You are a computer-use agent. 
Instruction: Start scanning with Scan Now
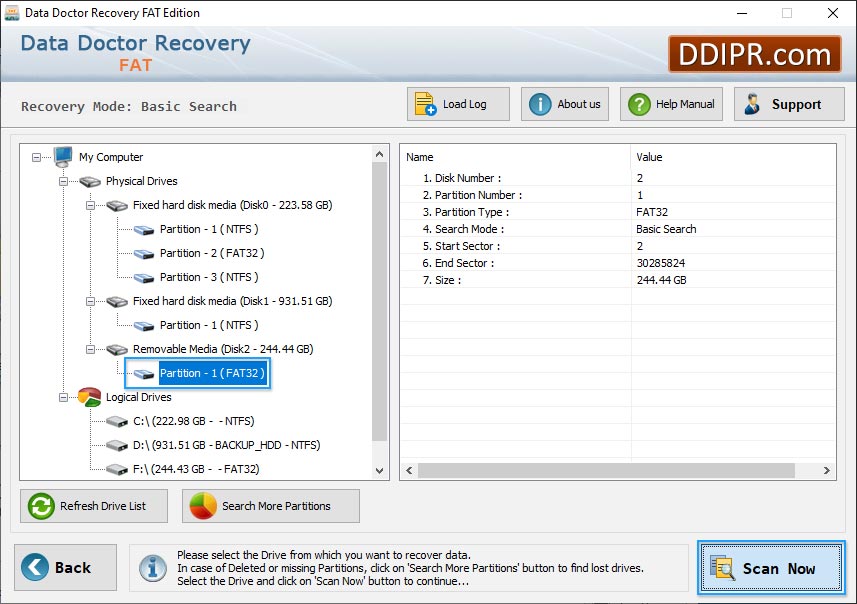771,567
